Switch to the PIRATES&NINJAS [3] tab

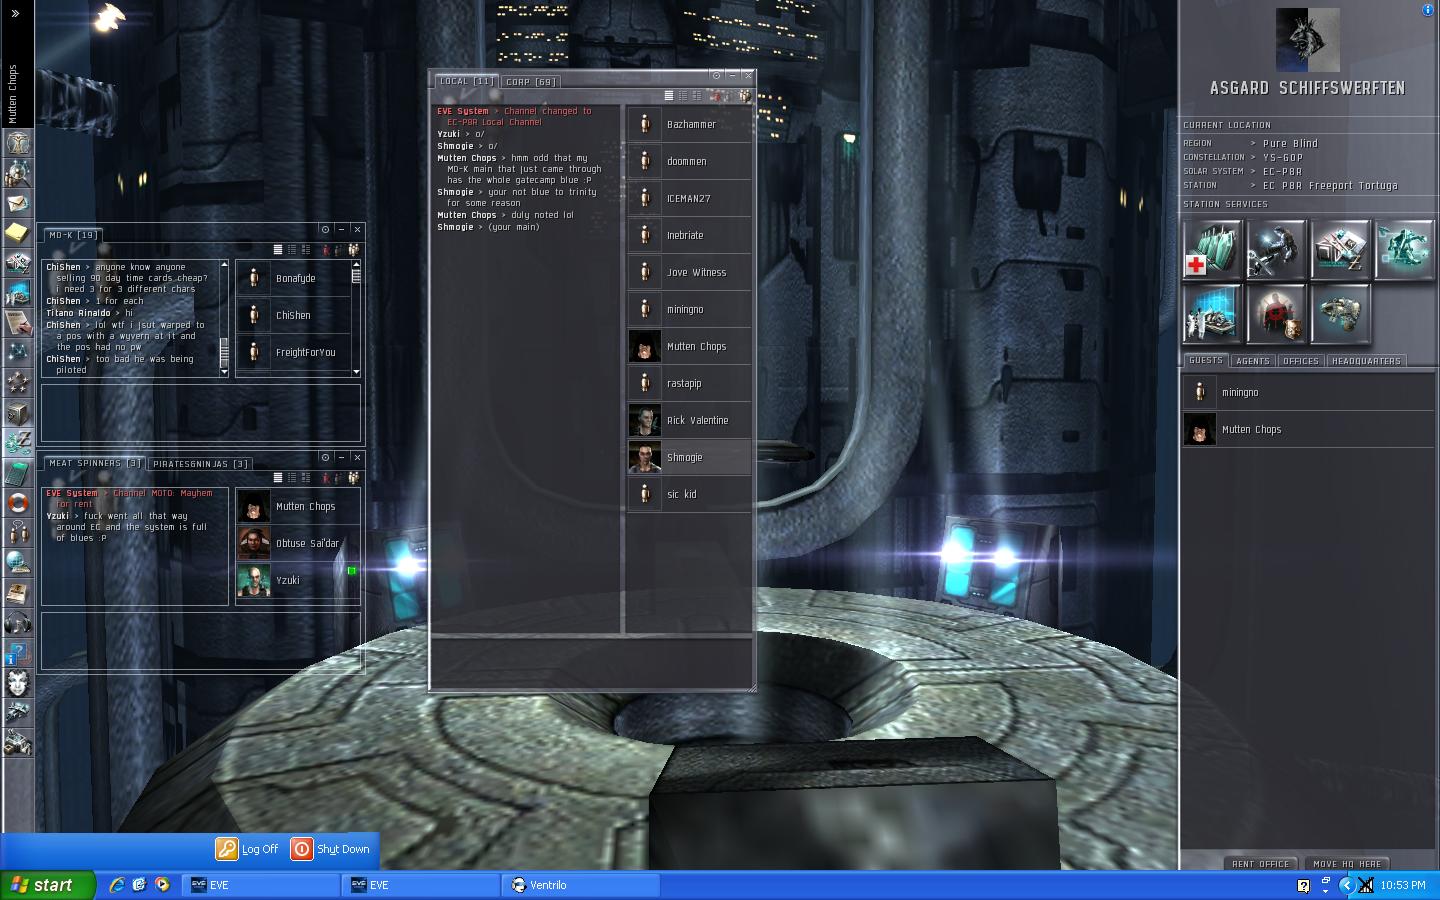tap(200, 464)
